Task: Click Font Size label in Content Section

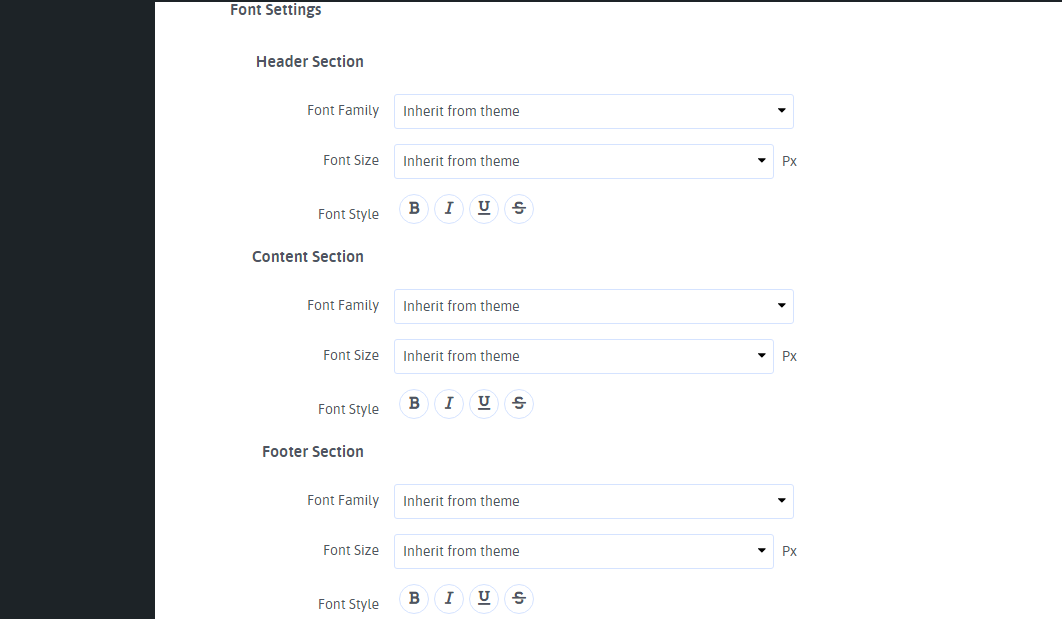Action: (351, 356)
